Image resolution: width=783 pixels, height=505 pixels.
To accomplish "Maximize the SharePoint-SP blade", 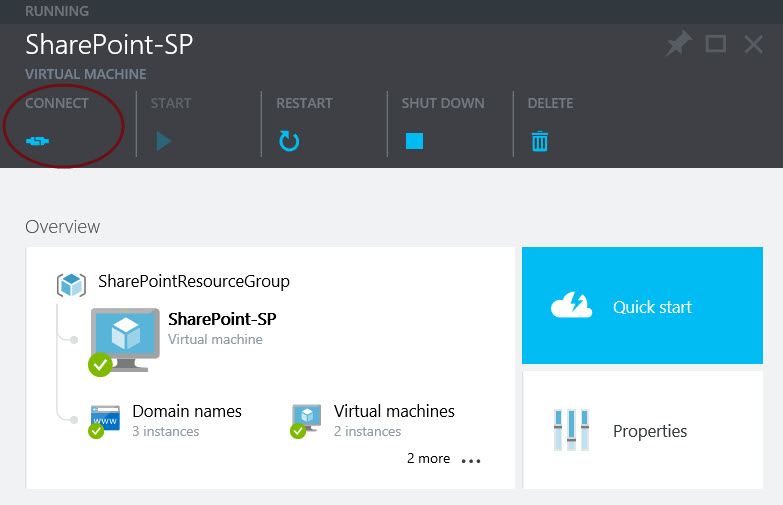I will tap(716, 44).
